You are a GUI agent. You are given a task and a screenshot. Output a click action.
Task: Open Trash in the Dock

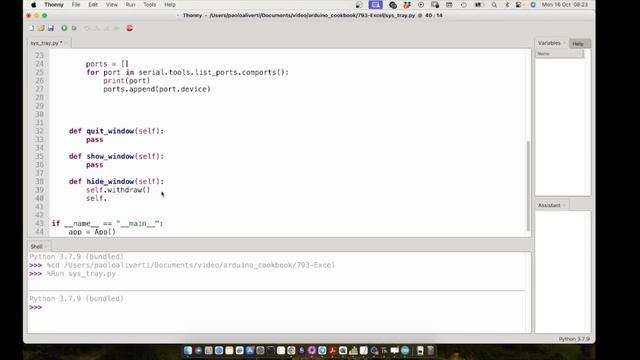(x=431, y=350)
